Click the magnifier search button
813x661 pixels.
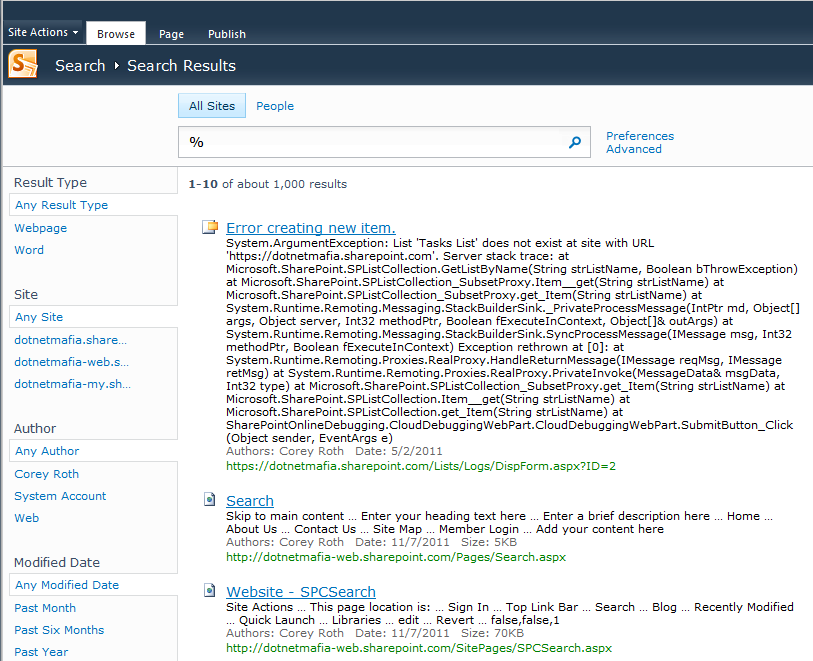click(574, 142)
